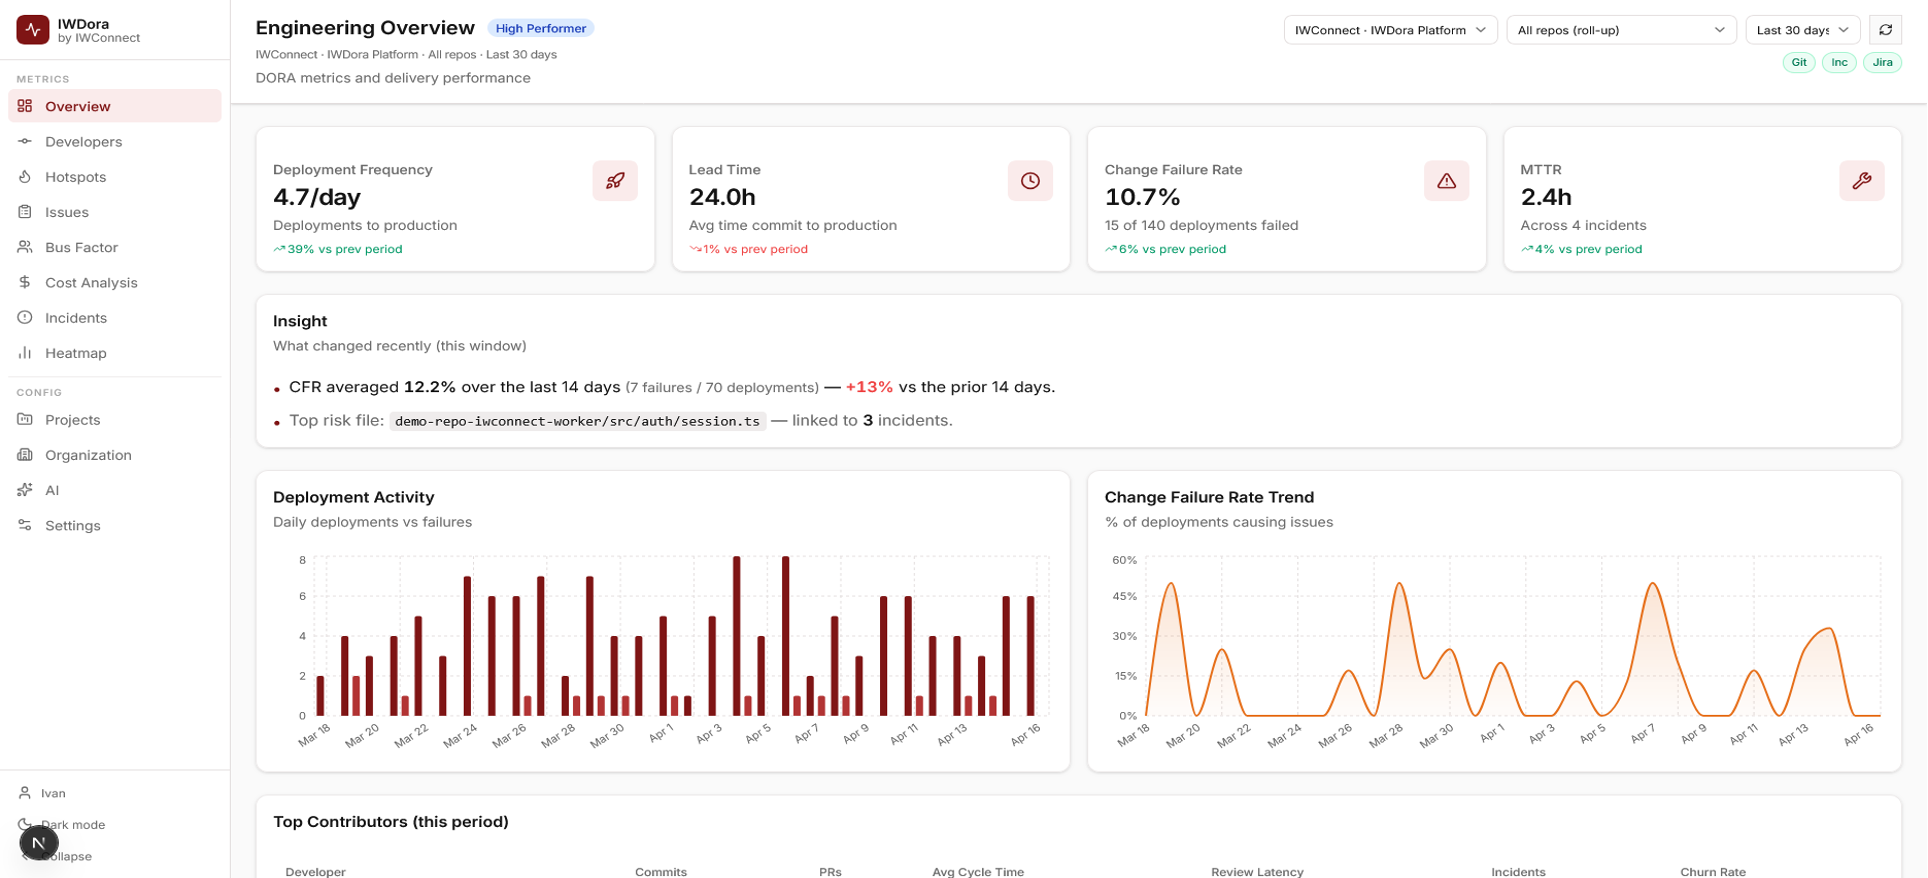Click the clock icon on Lead Time card

(1030, 181)
